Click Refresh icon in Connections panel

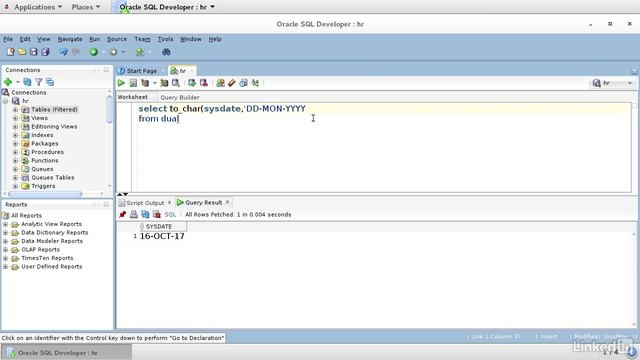tap(27, 82)
